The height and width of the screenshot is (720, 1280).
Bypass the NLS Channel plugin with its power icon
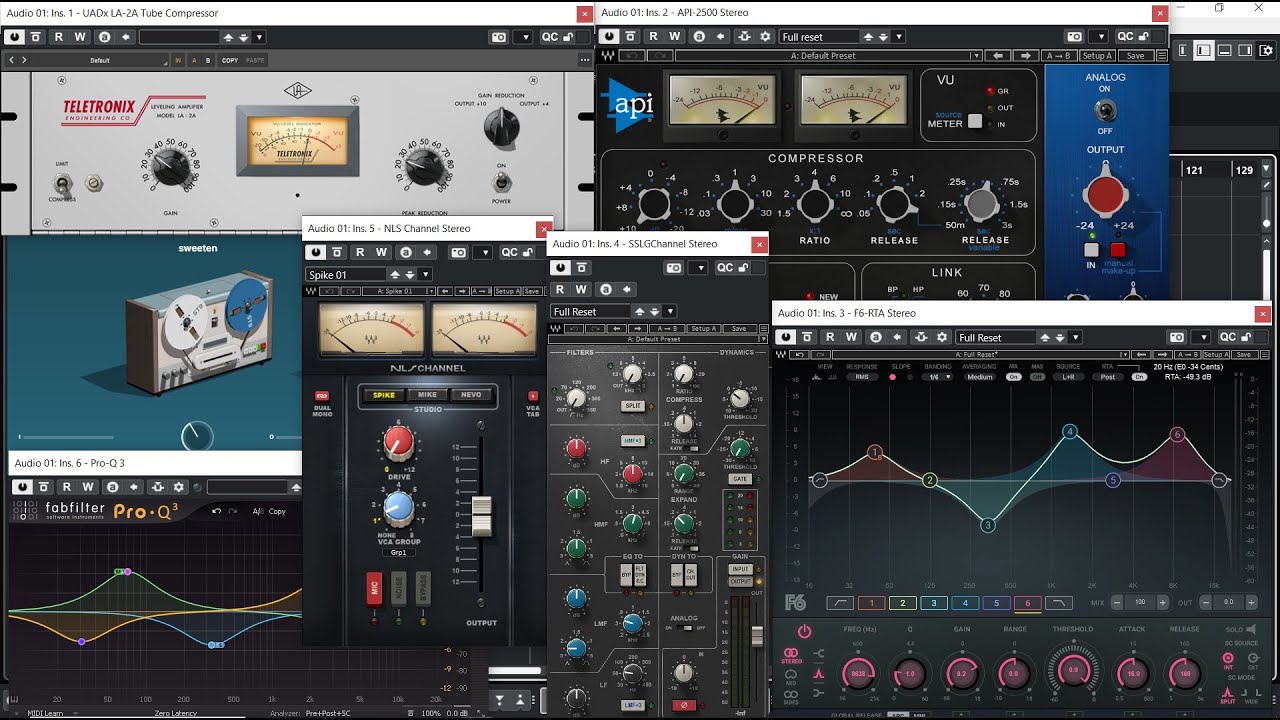click(316, 253)
